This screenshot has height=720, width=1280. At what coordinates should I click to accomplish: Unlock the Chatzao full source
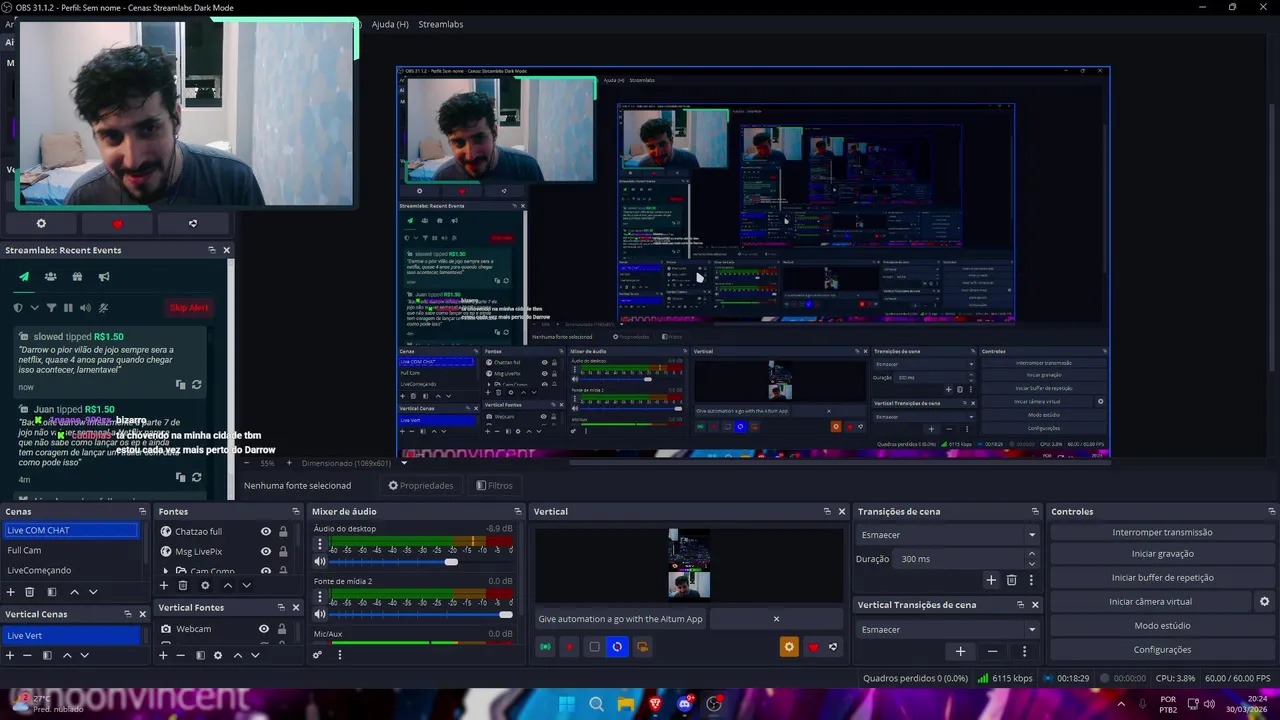(283, 532)
